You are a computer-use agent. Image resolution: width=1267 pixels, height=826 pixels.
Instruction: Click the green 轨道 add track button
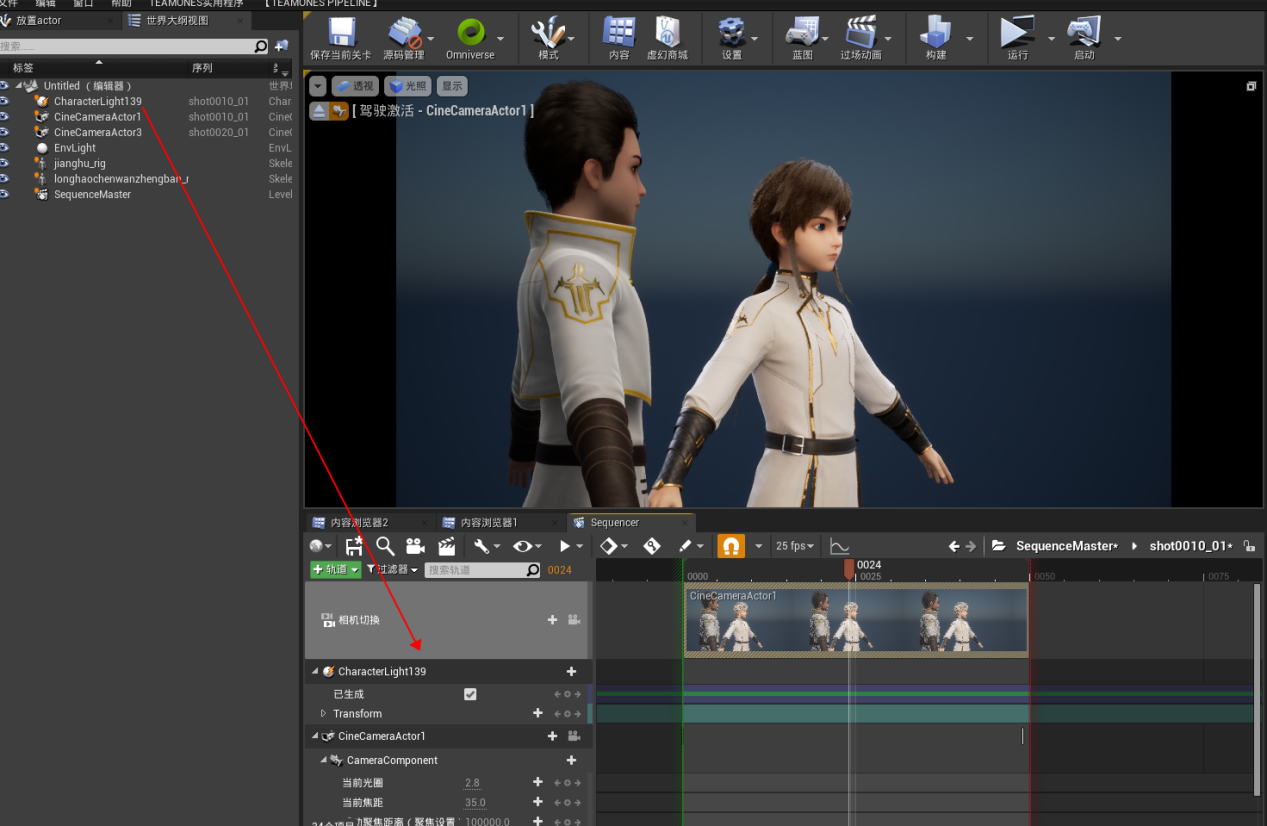click(x=335, y=570)
